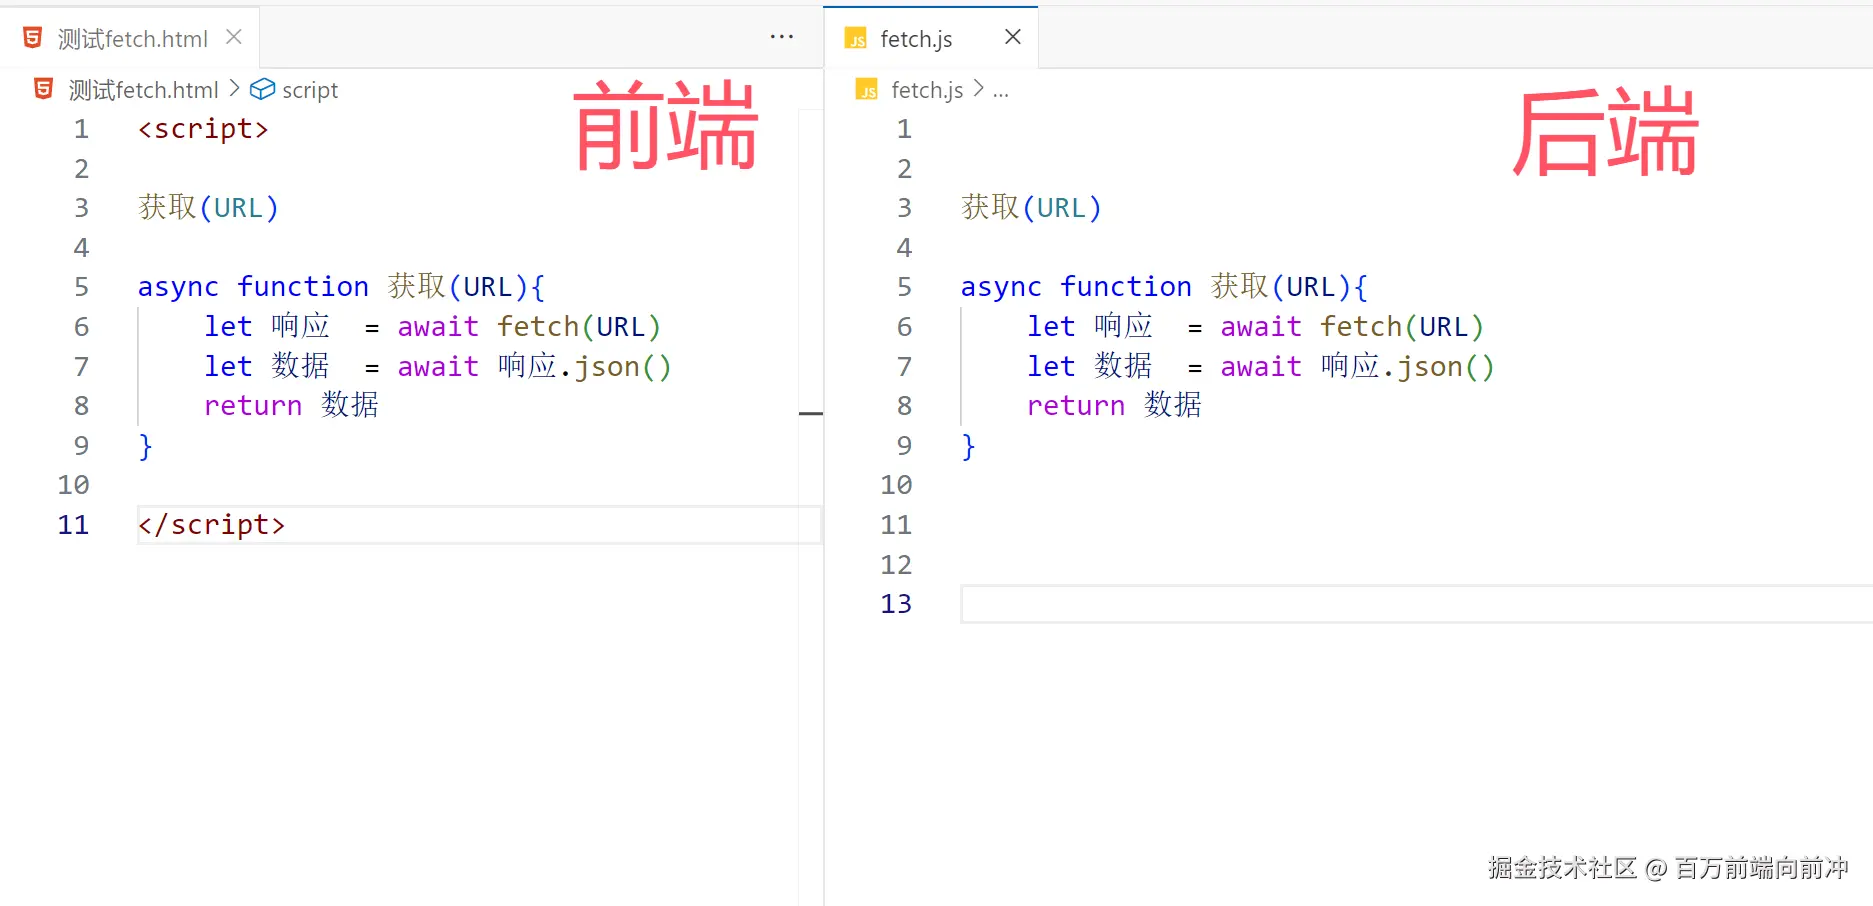
Task: Click line number 9 in right editor
Action: [x=904, y=446]
